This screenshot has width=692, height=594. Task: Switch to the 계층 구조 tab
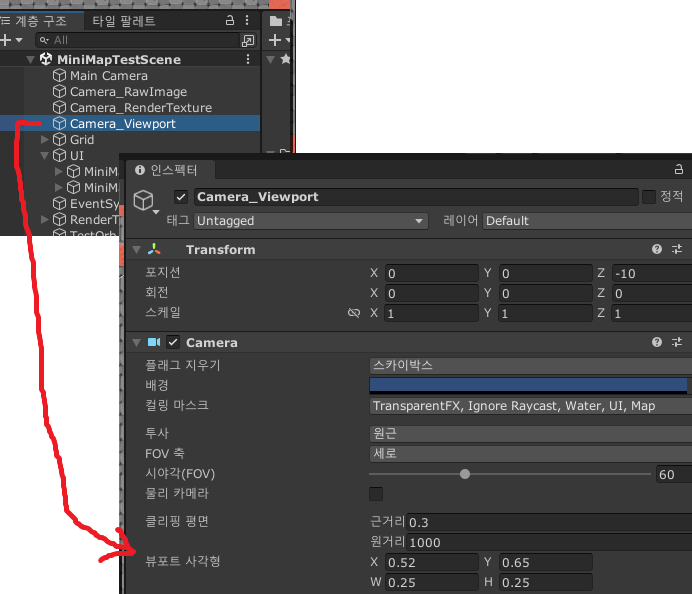[41, 21]
